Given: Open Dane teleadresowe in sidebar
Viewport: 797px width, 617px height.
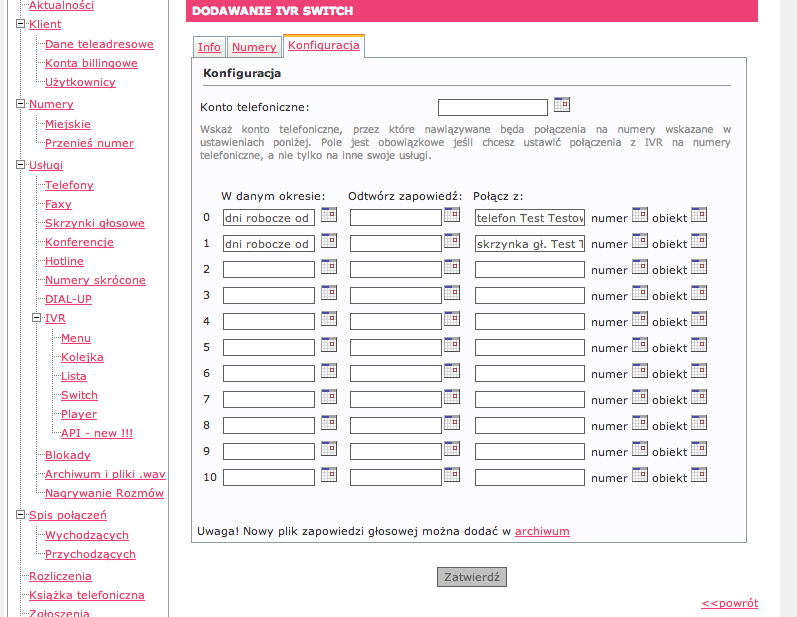Looking at the screenshot, I should pyautogui.click(x=99, y=44).
